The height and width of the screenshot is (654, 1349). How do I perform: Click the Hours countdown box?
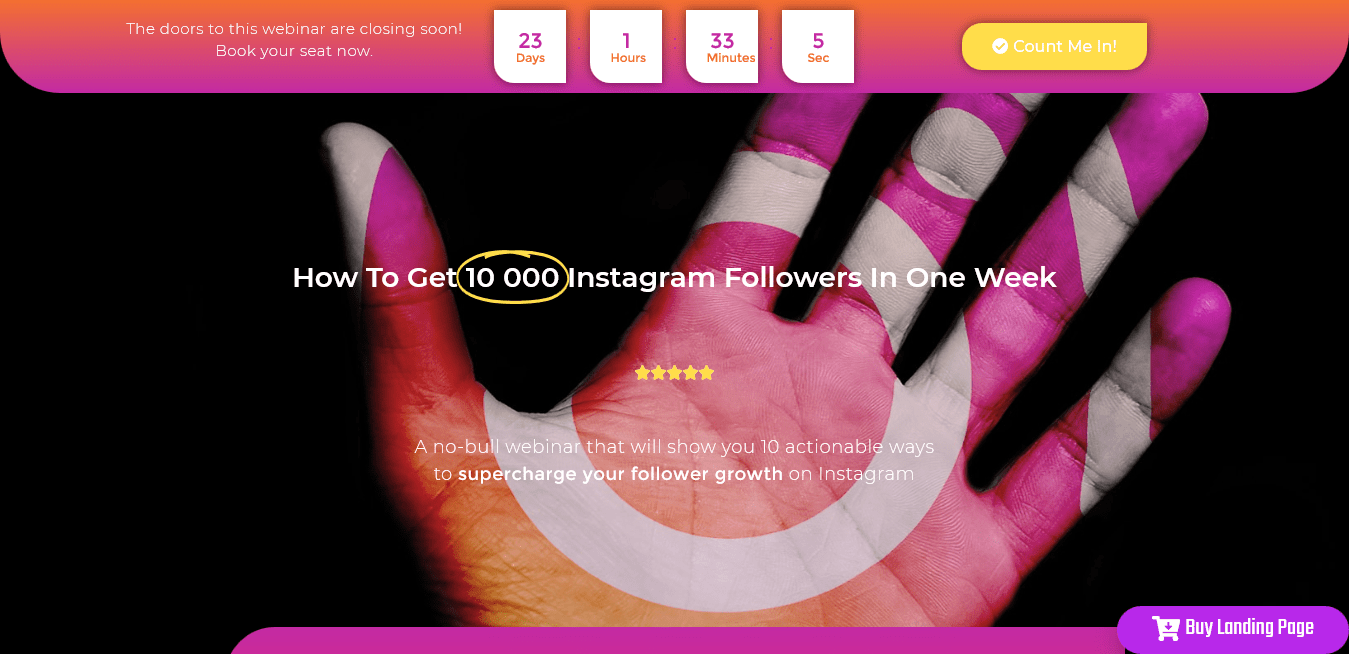point(626,46)
